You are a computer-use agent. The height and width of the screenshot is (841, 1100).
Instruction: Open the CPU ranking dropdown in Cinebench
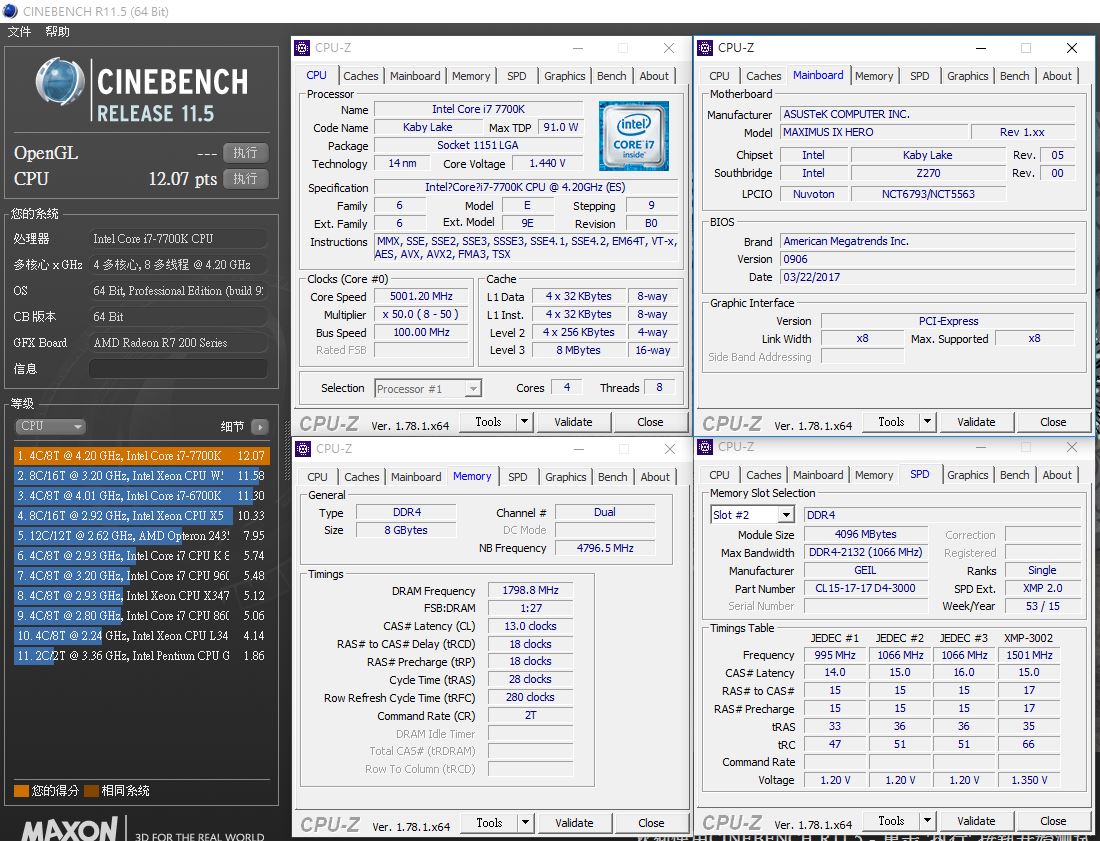[51, 426]
